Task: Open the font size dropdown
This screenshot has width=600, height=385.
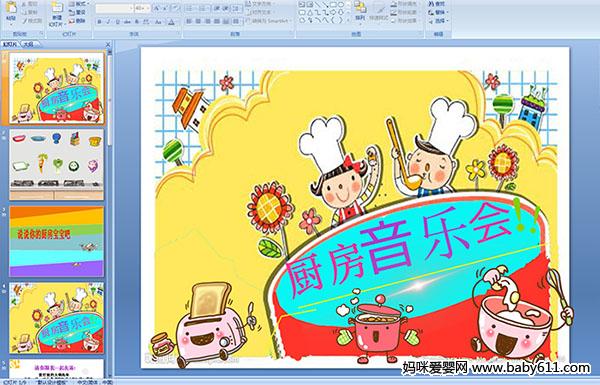Action: click(x=148, y=8)
